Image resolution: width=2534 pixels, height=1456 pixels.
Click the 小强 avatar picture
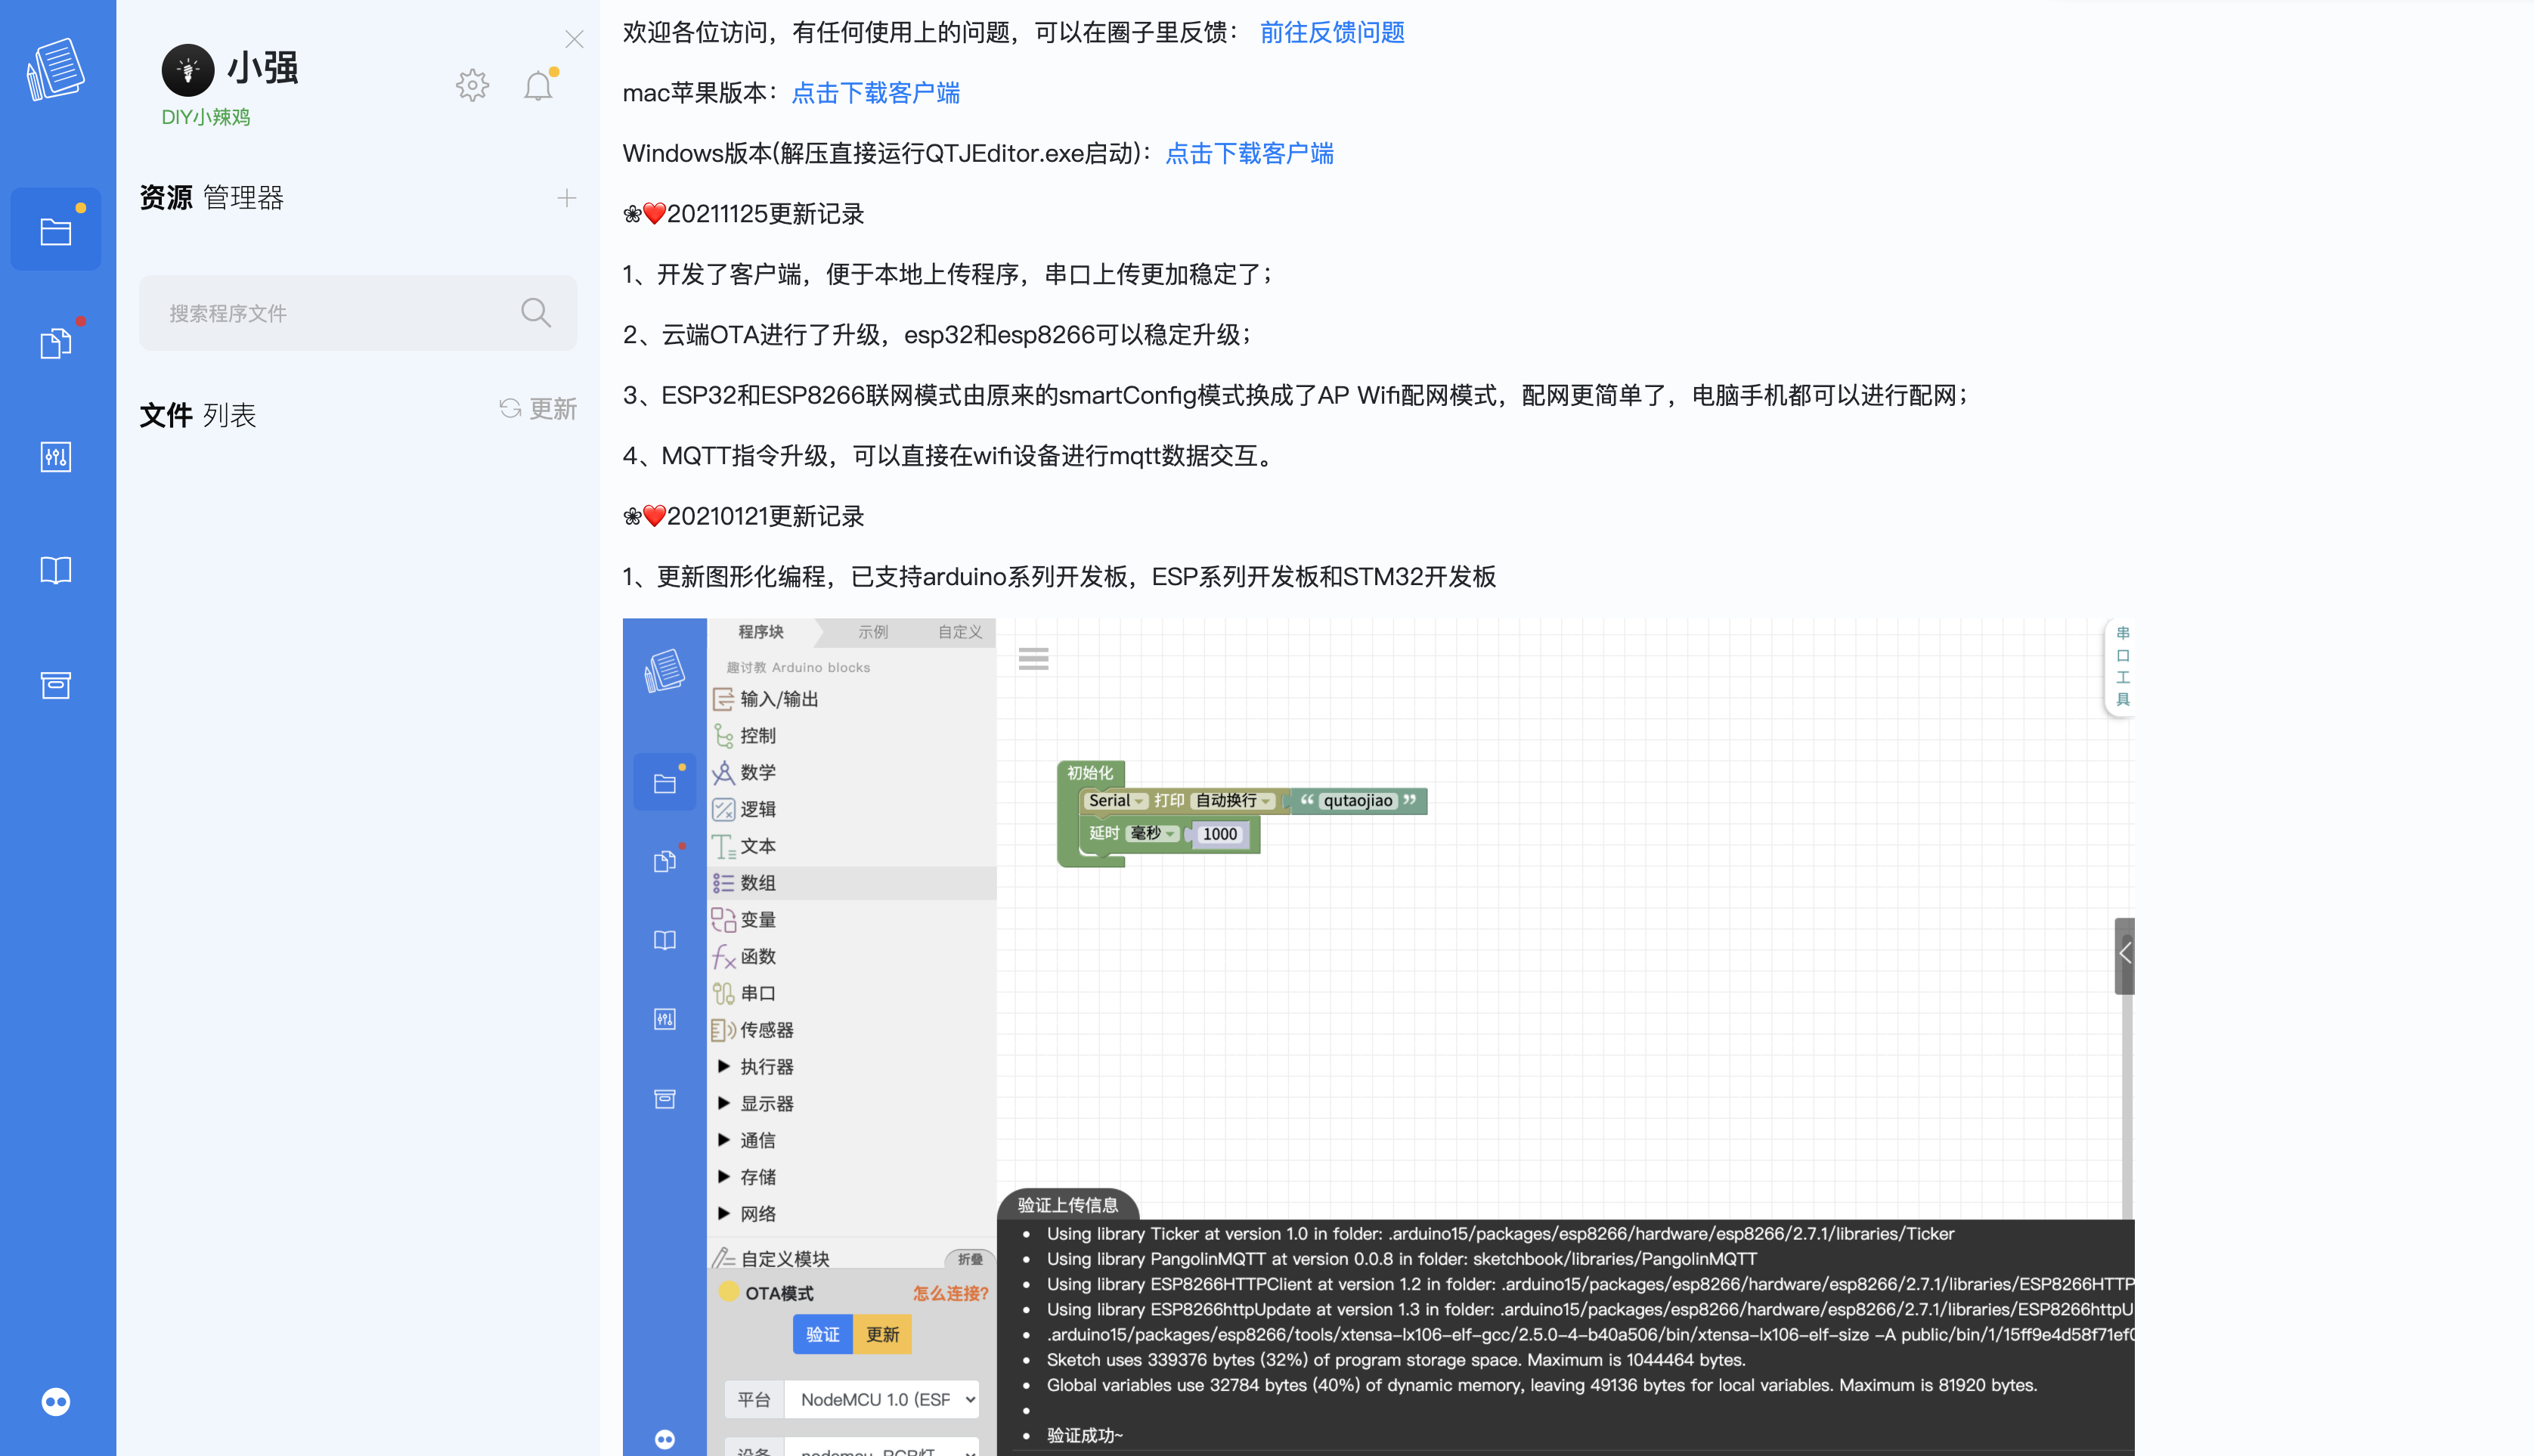click(188, 70)
